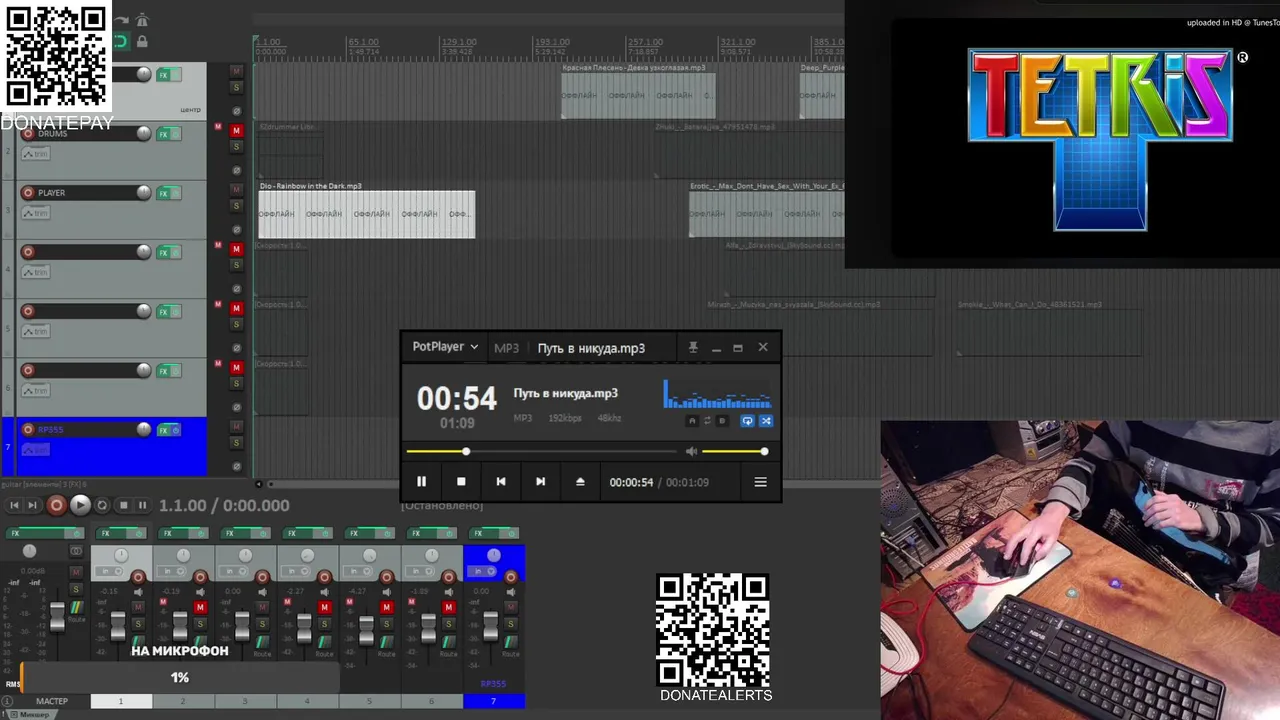The width and height of the screenshot is (1280, 720).
Task: Seek on the PotPlayer progress bar
Action: point(540,452)
